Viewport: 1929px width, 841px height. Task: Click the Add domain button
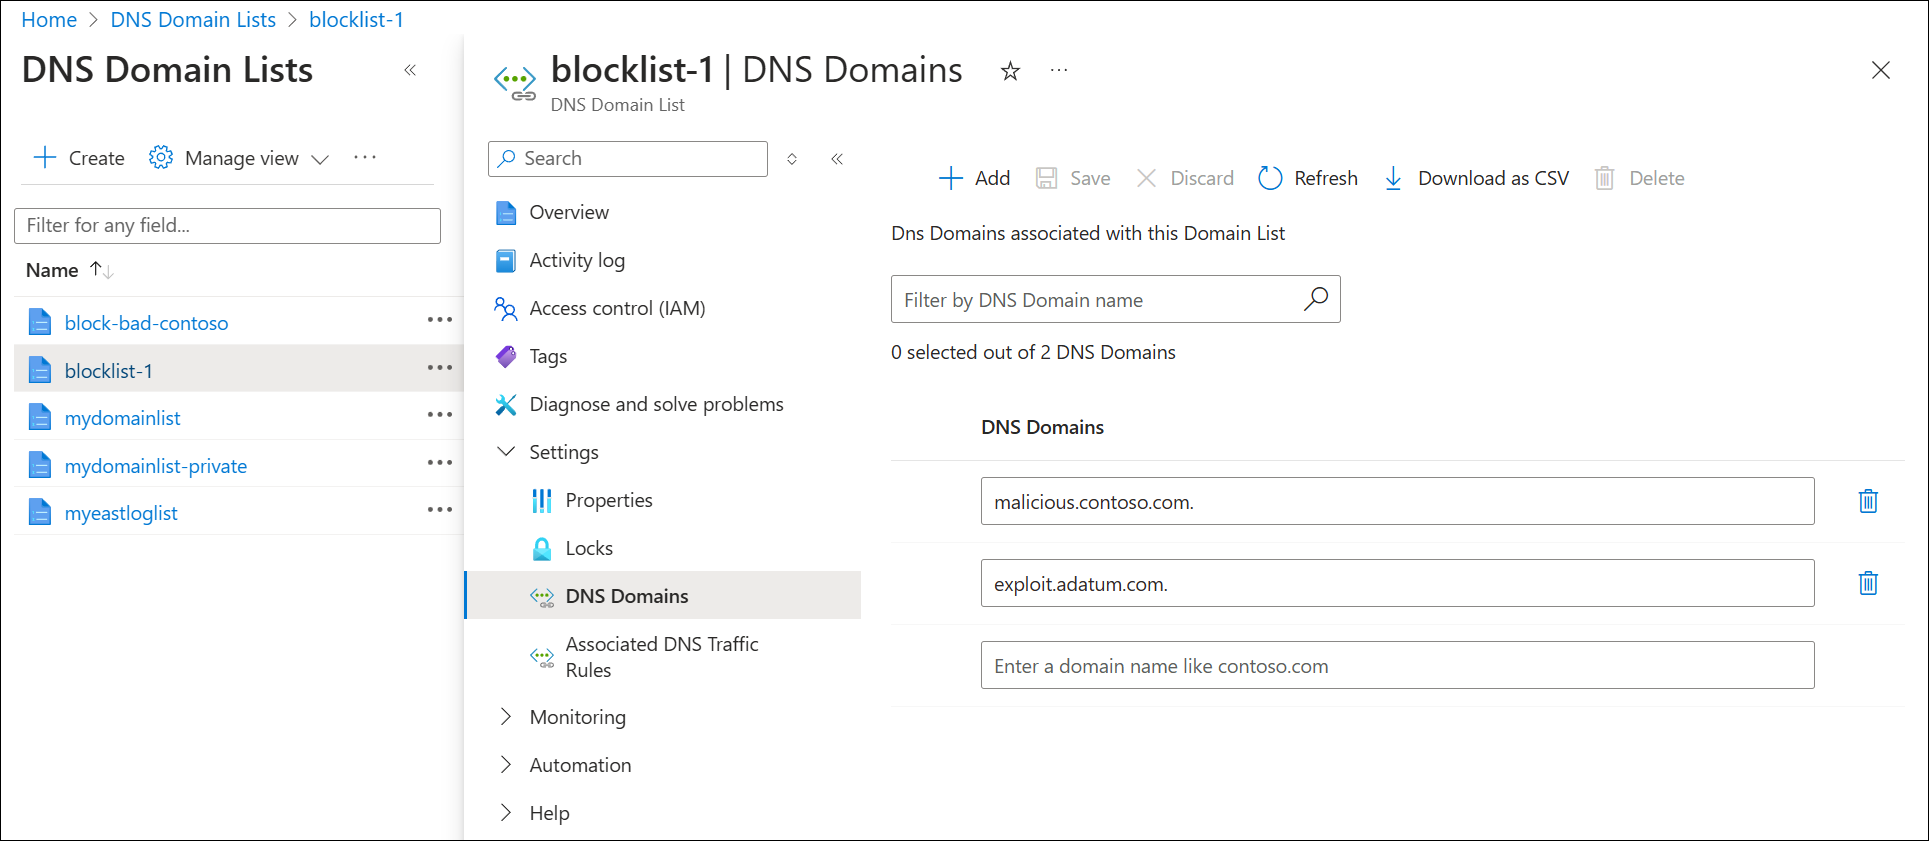(x=974, y=178)
